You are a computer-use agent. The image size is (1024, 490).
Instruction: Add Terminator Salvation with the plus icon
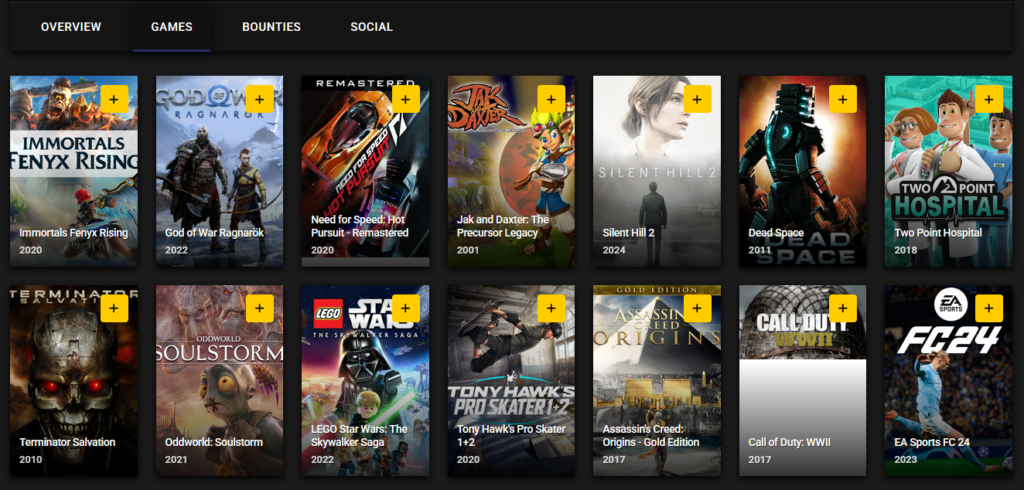coord(114,308)
